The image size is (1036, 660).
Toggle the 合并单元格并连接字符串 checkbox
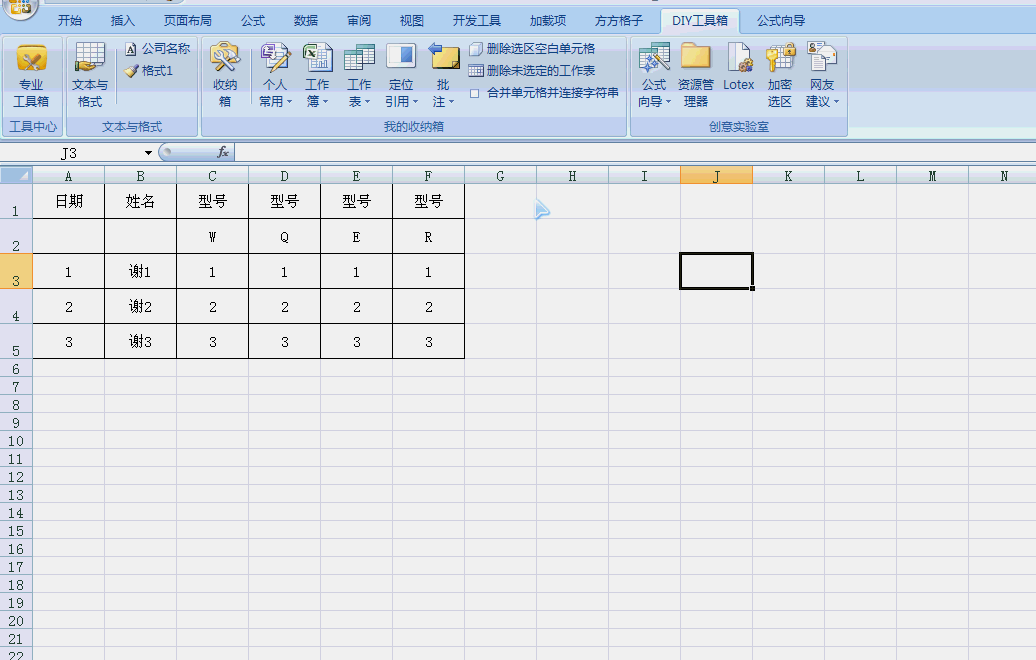point(475,93)
